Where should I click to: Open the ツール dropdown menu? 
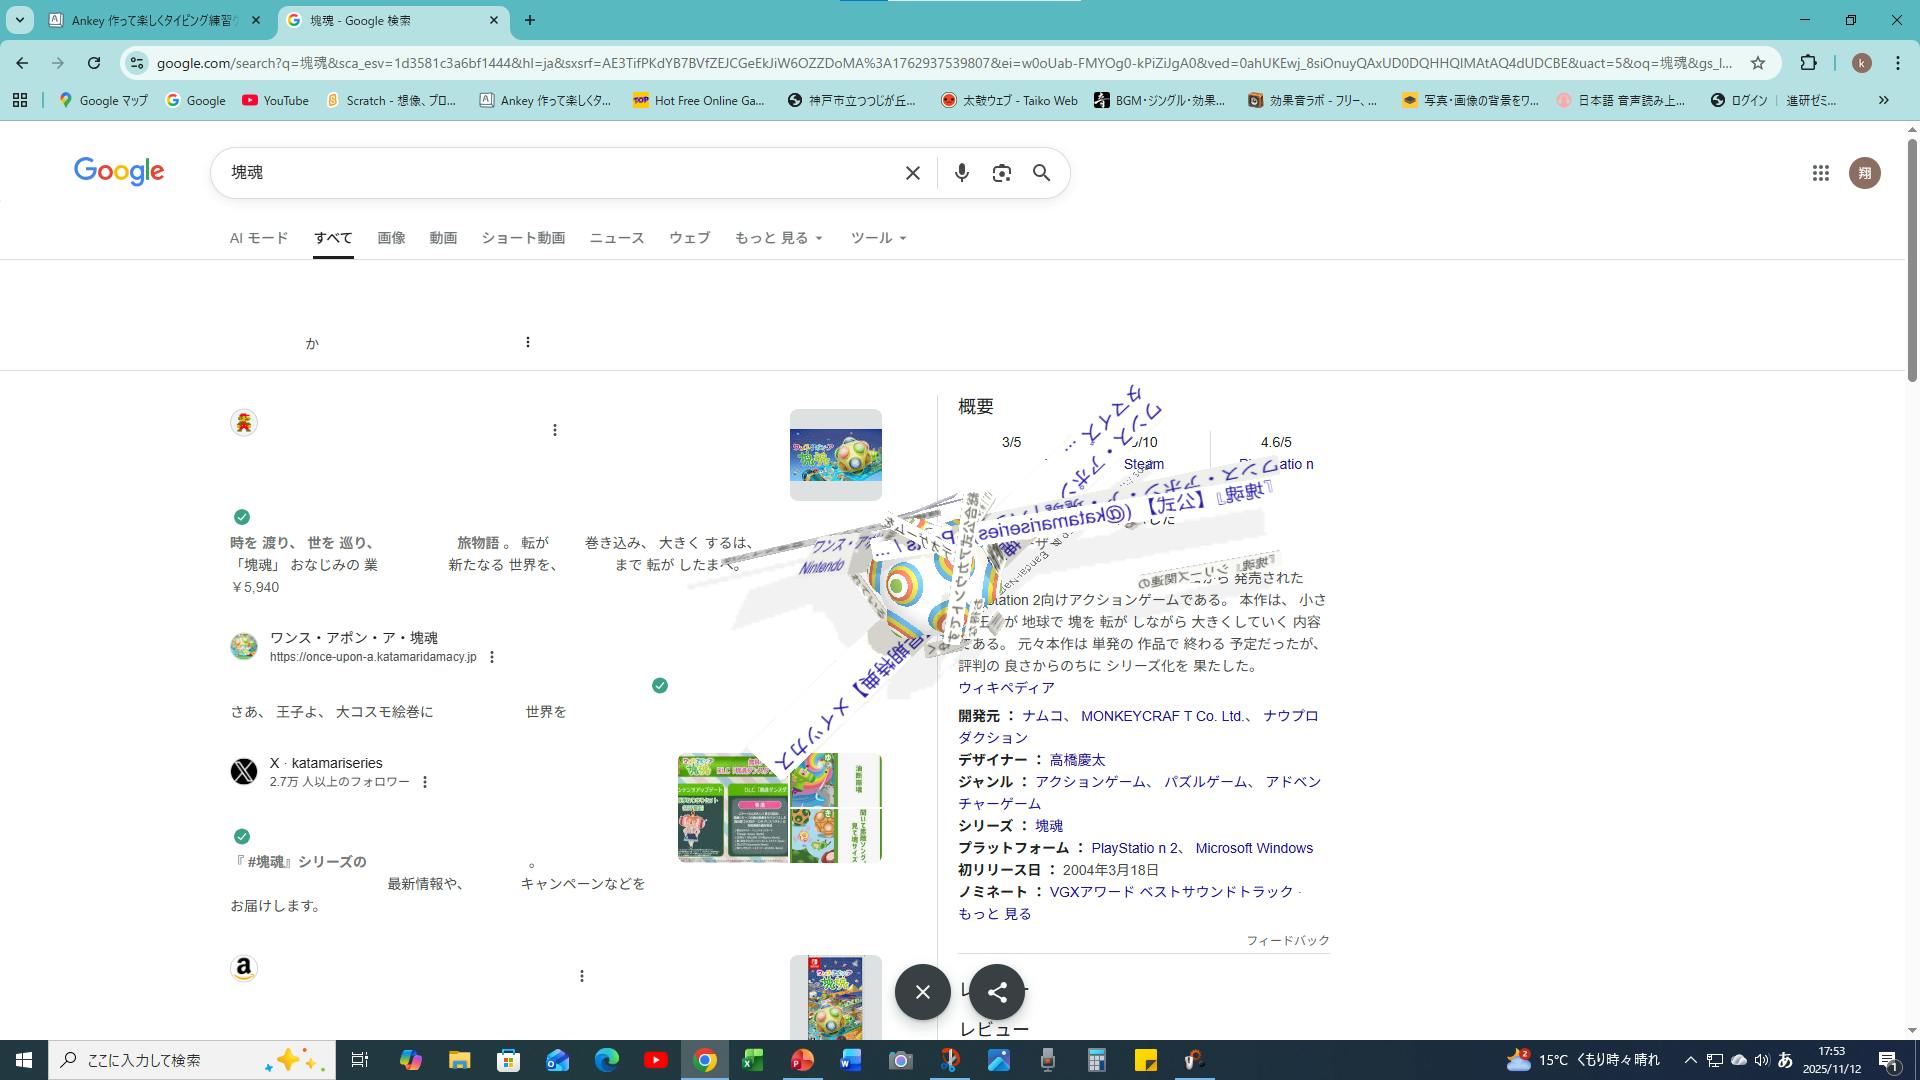878,238
